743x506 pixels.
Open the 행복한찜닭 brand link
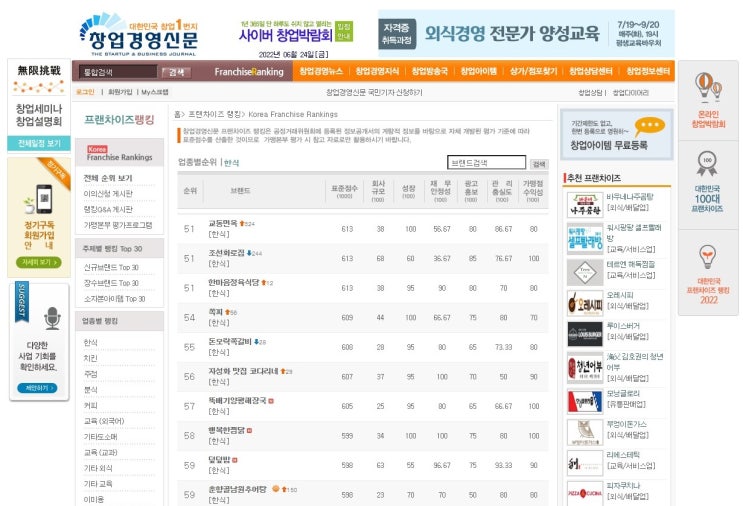coord(227,430)
